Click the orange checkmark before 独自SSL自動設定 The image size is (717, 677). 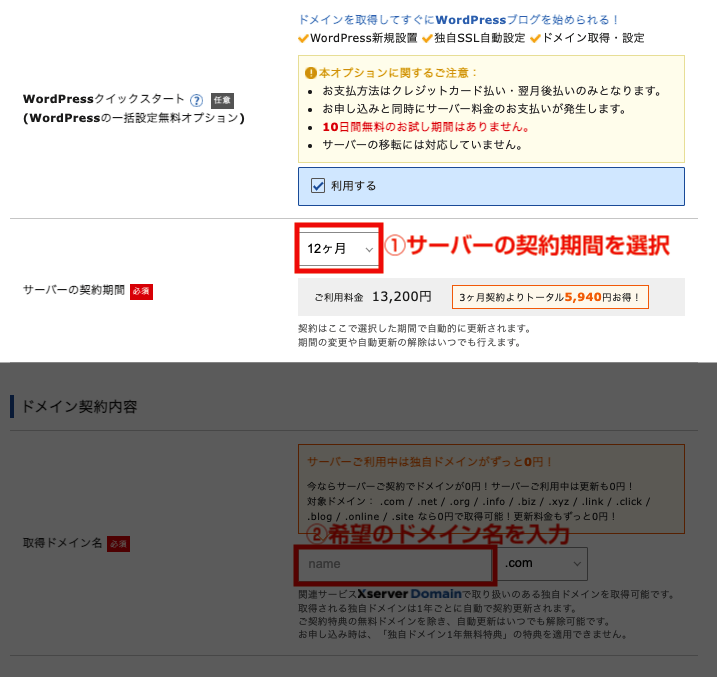(x=427, y=38)
